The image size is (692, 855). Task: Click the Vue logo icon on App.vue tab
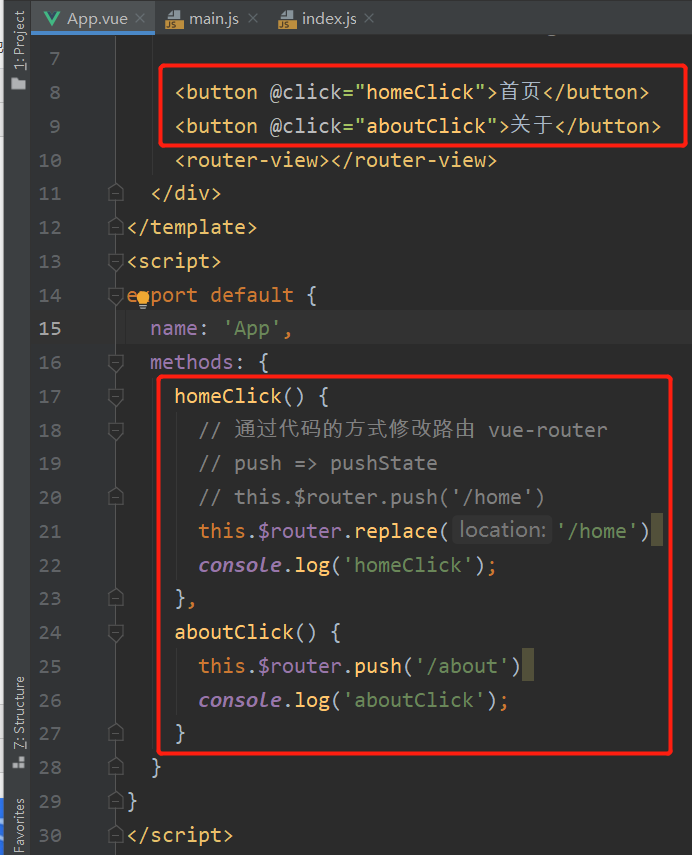coord(52,19)
